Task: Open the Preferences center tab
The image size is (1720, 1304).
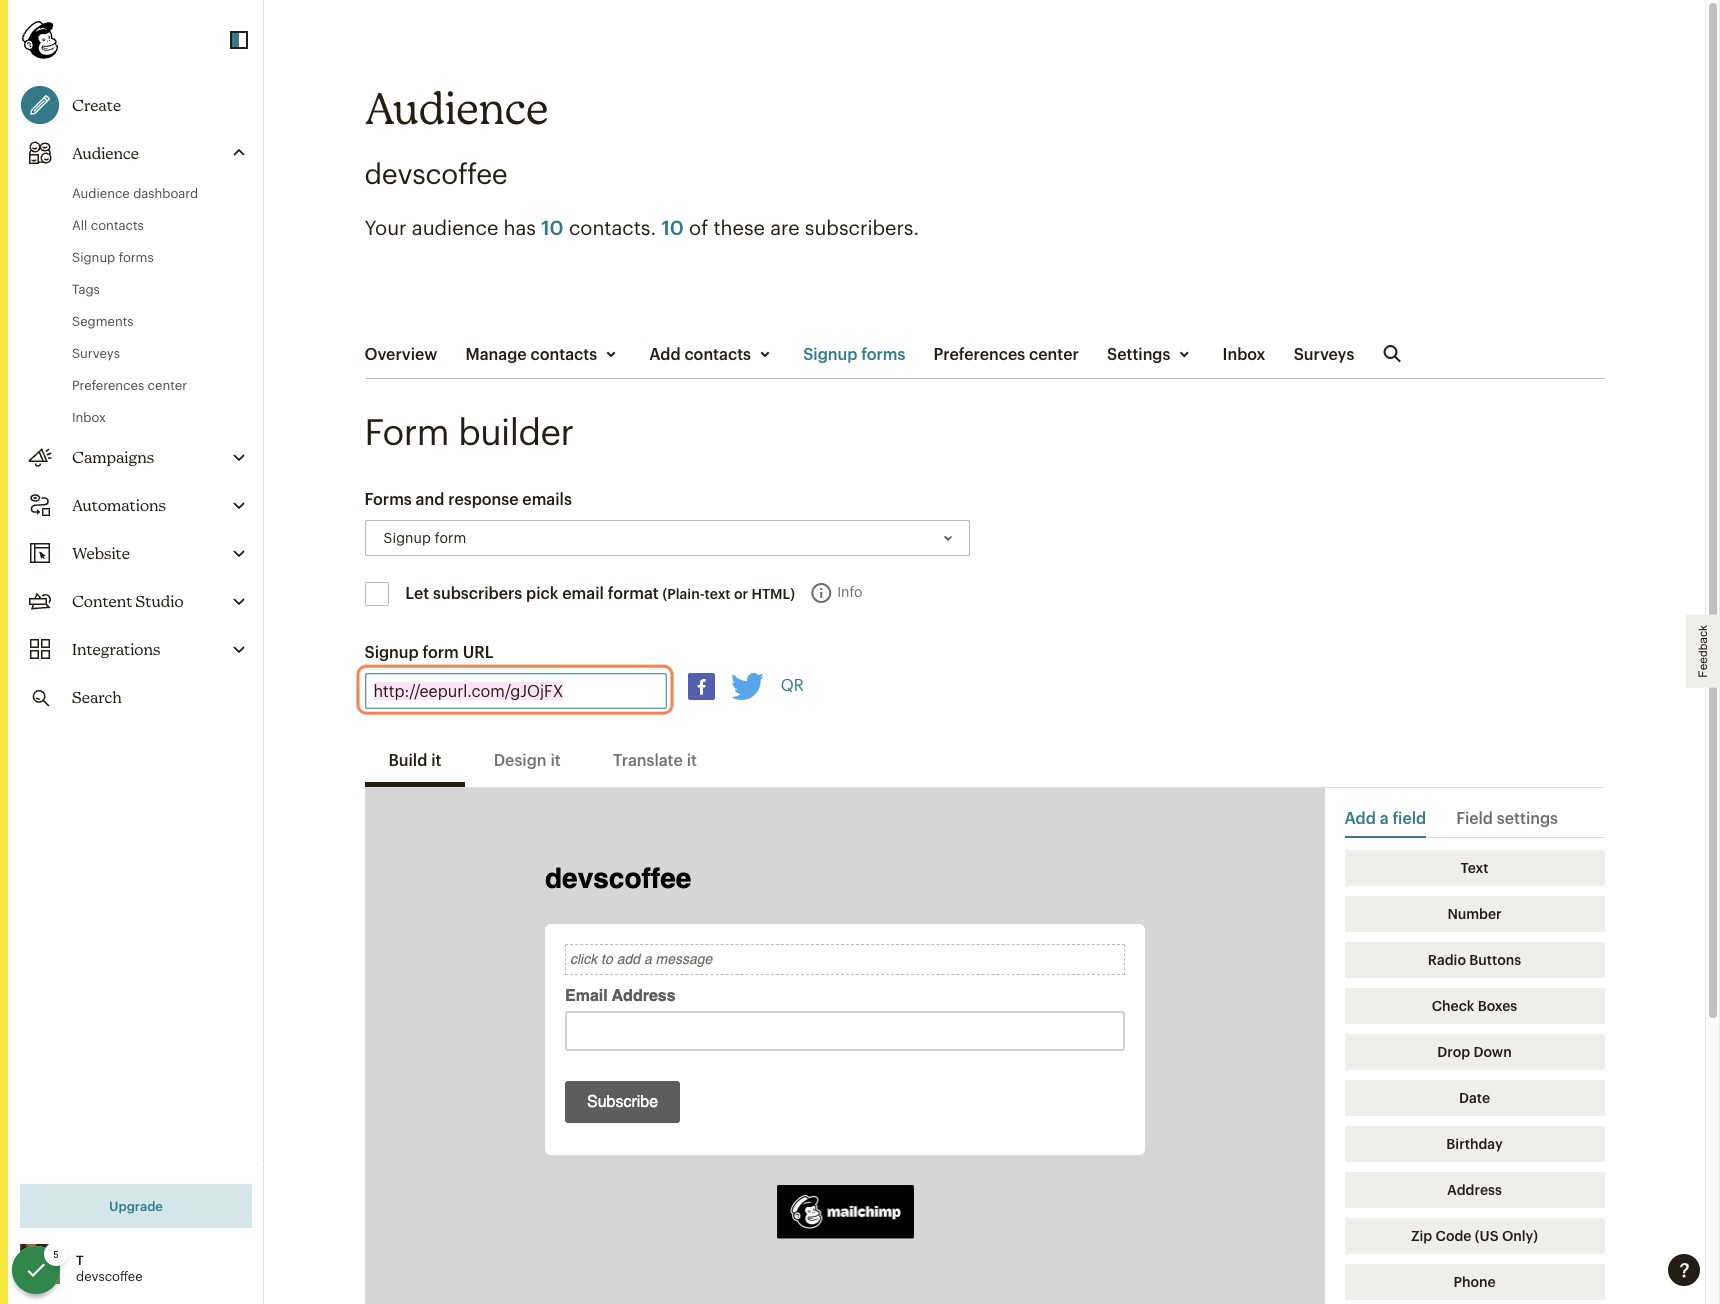Action: (x=1006, y=354)
